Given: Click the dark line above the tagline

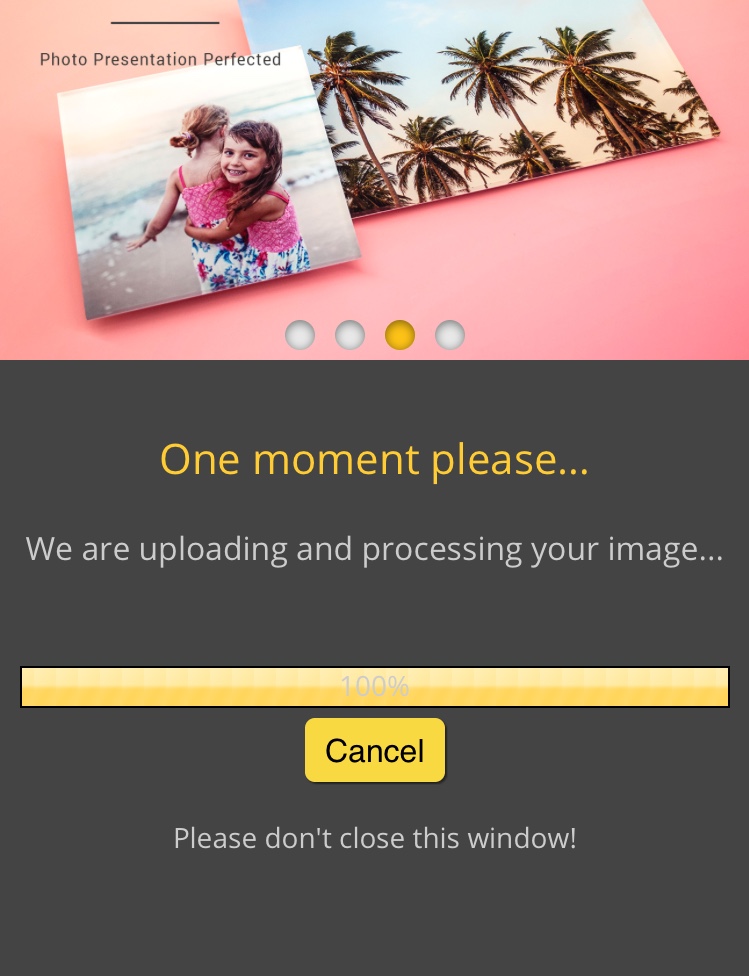Looking at the screenshot, I should pyautogui.click(x=165, y=23).
